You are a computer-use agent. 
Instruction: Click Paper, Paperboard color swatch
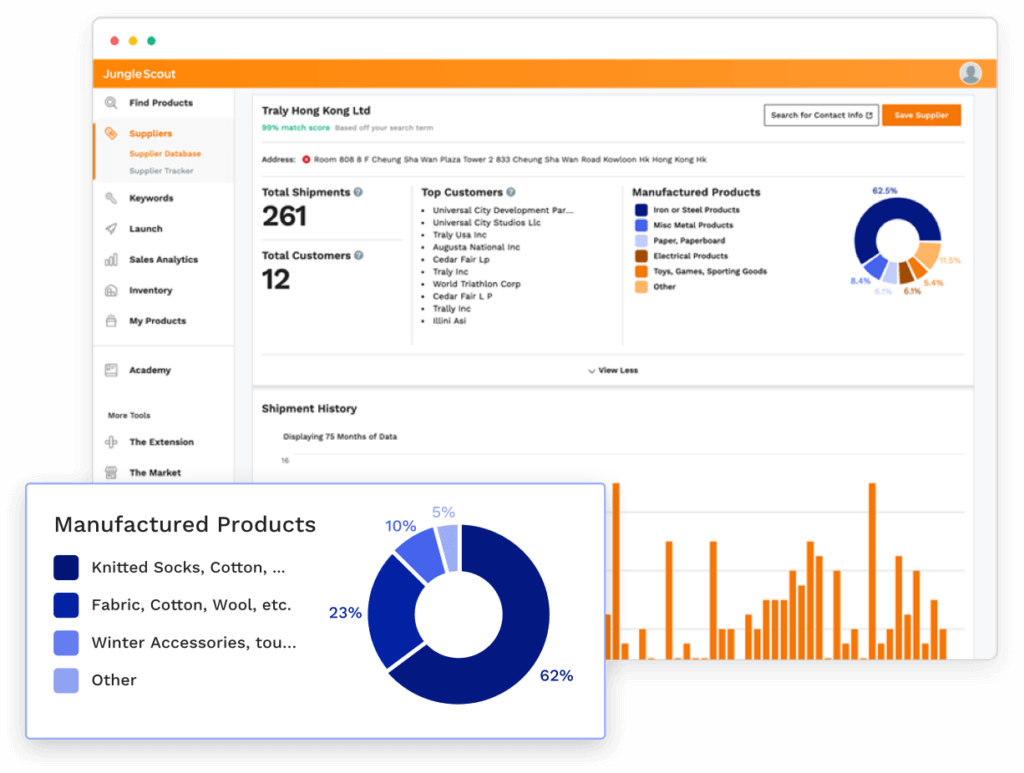click(641, 240)
